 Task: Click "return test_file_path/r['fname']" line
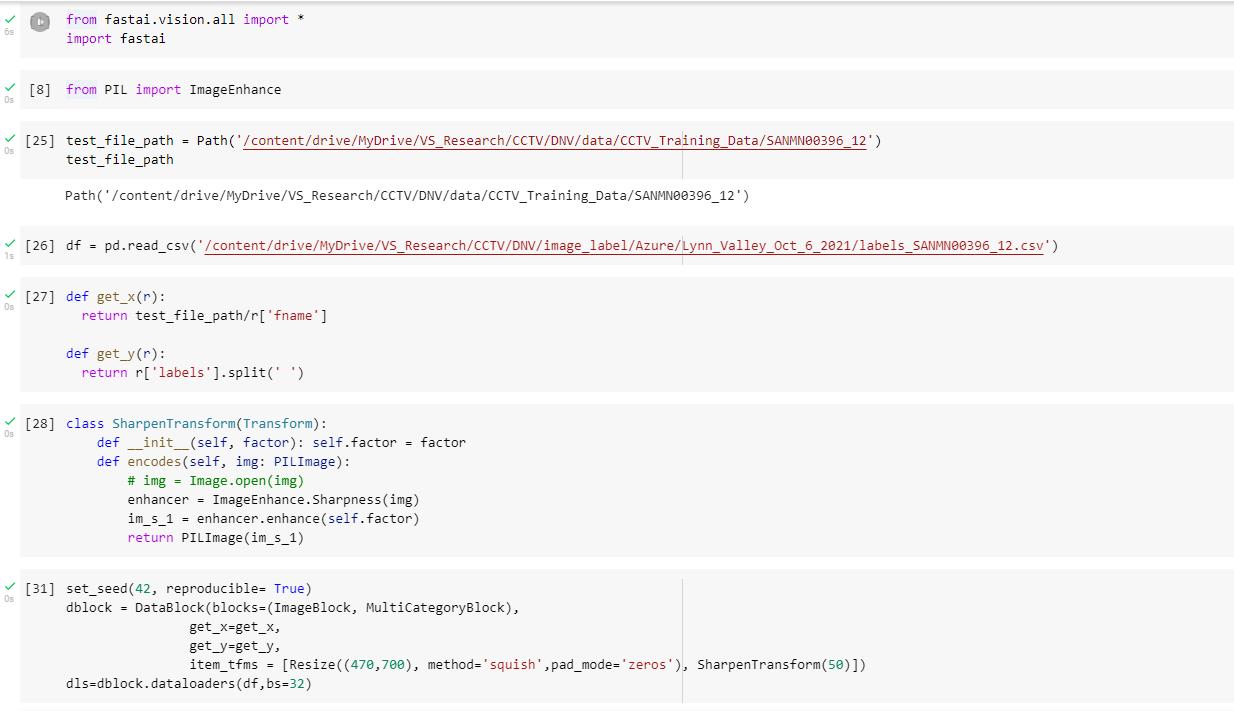click(x=205, y=316)
